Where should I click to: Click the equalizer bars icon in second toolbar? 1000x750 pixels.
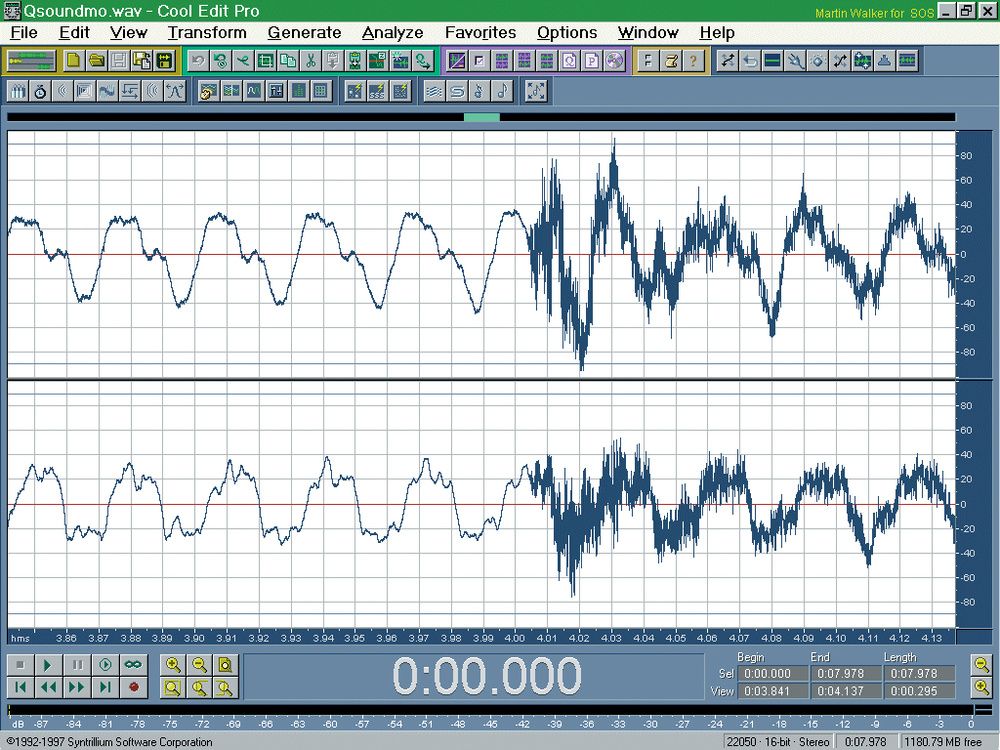click(x=298, y=92)
